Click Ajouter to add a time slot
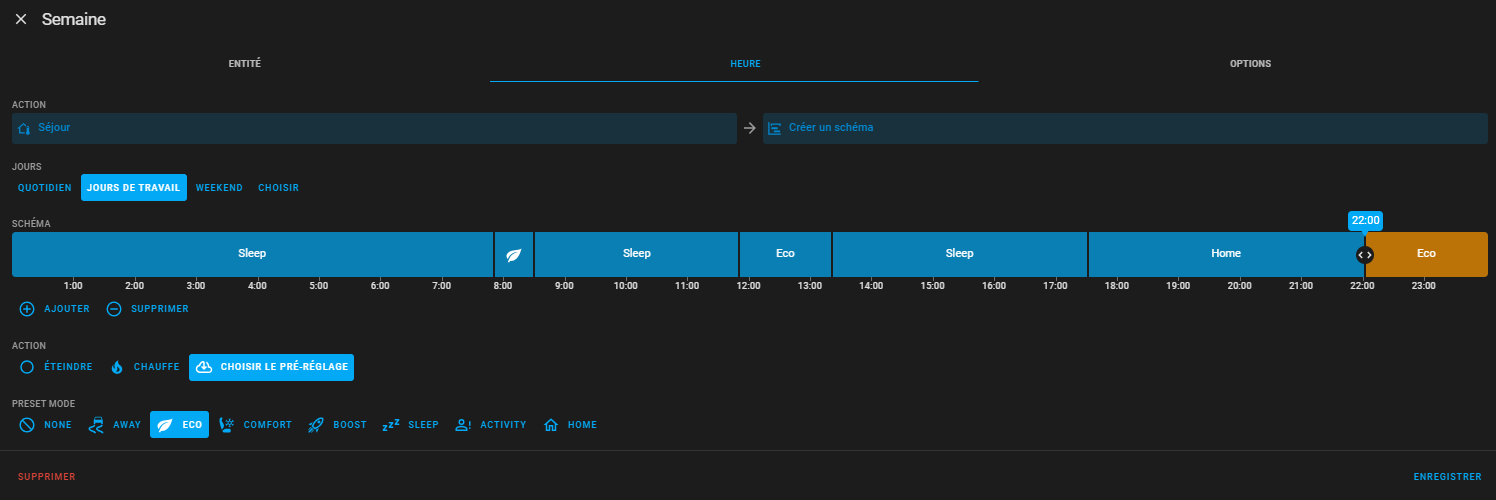 pos(55,309)
